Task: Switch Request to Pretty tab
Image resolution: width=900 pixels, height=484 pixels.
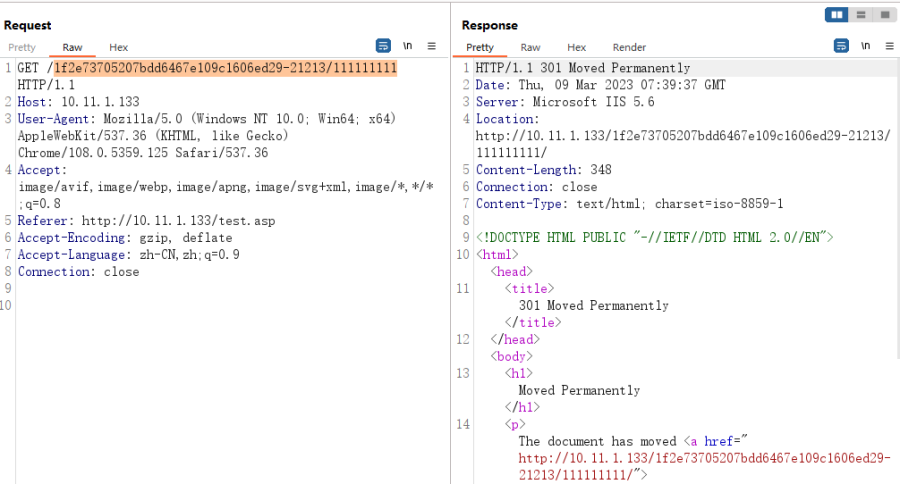Action: click(x=22, y=48)
